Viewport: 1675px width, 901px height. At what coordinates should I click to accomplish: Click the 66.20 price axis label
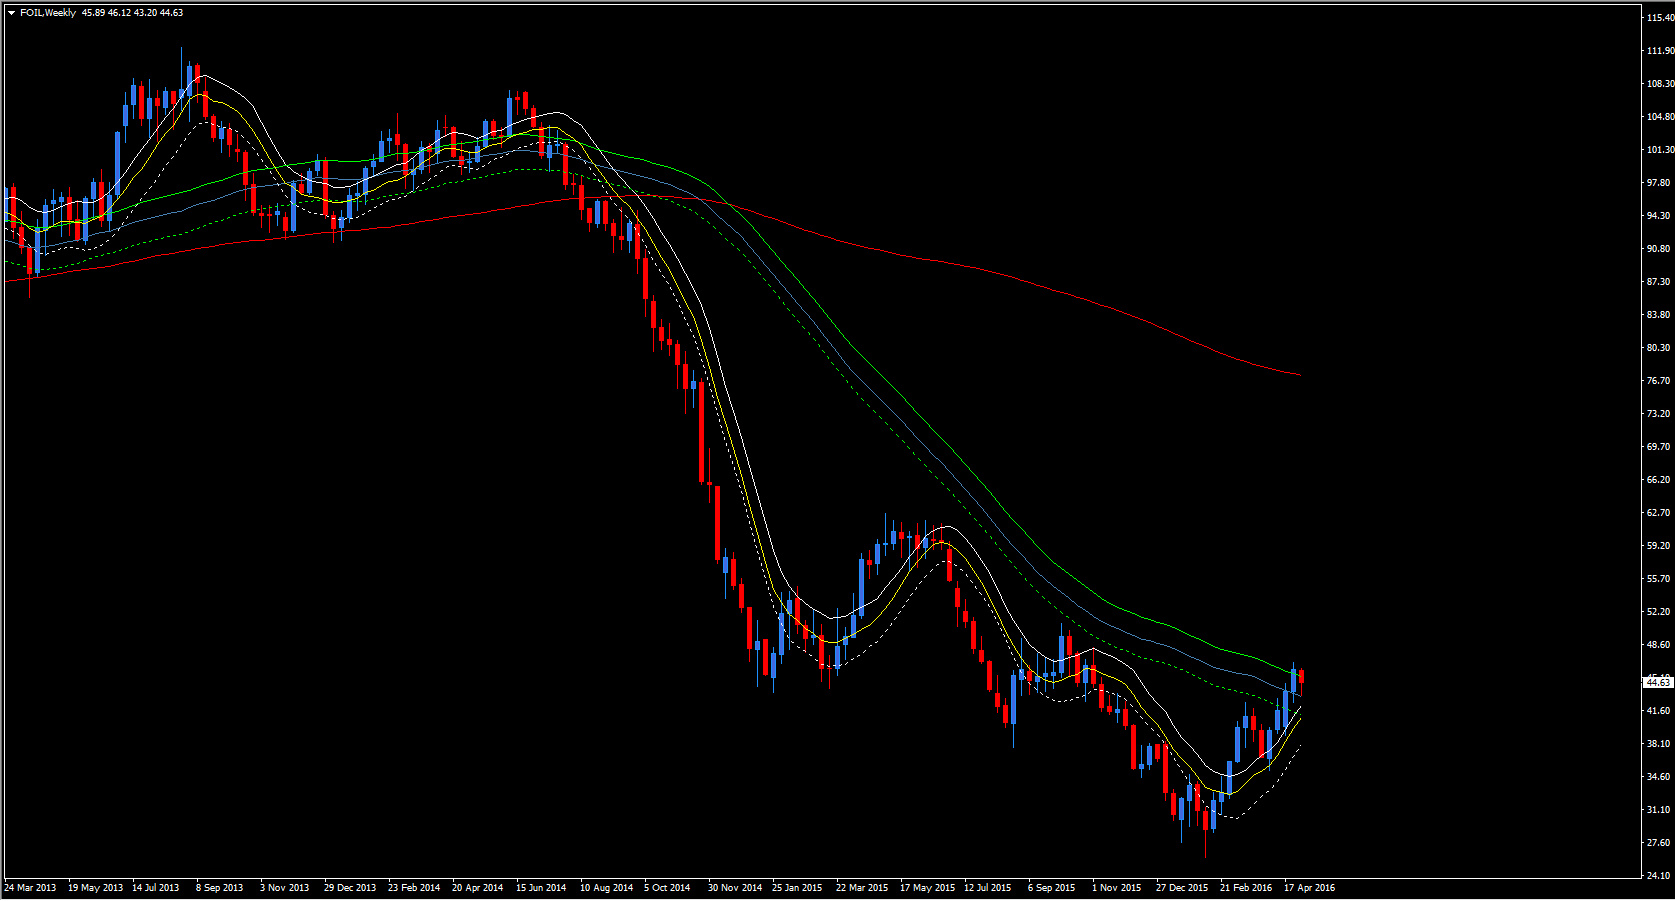[x=1659, y=480]
